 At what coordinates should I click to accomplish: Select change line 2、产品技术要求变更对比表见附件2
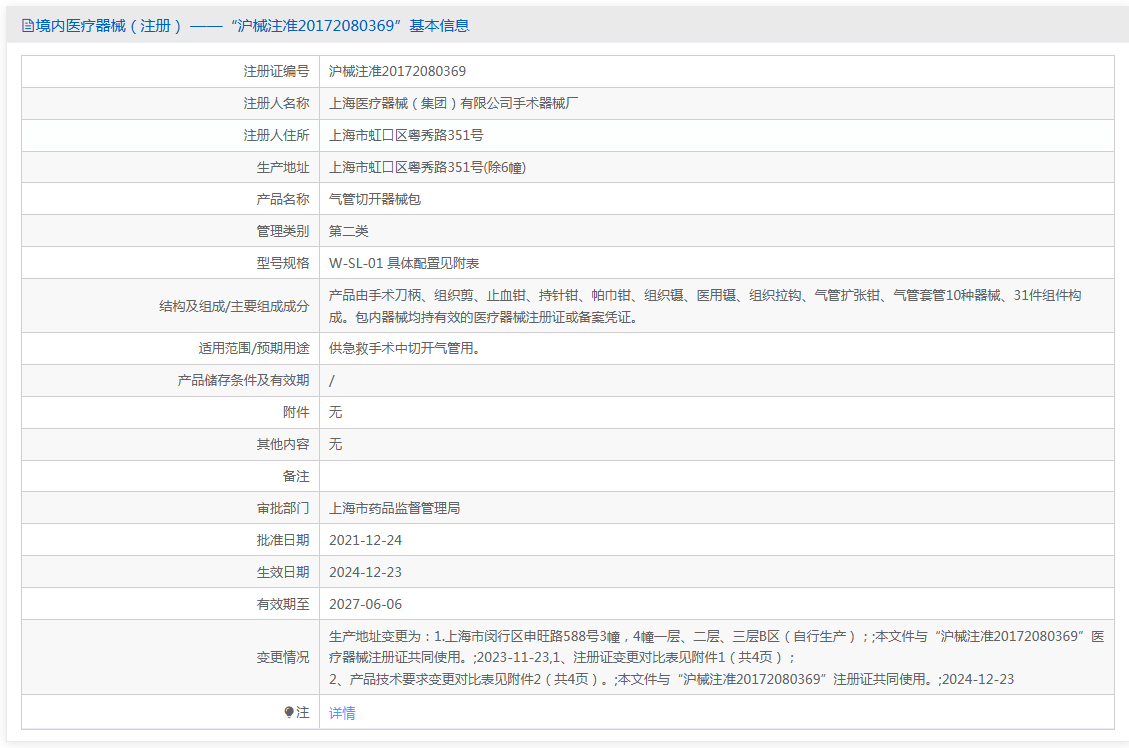(671, 679)
